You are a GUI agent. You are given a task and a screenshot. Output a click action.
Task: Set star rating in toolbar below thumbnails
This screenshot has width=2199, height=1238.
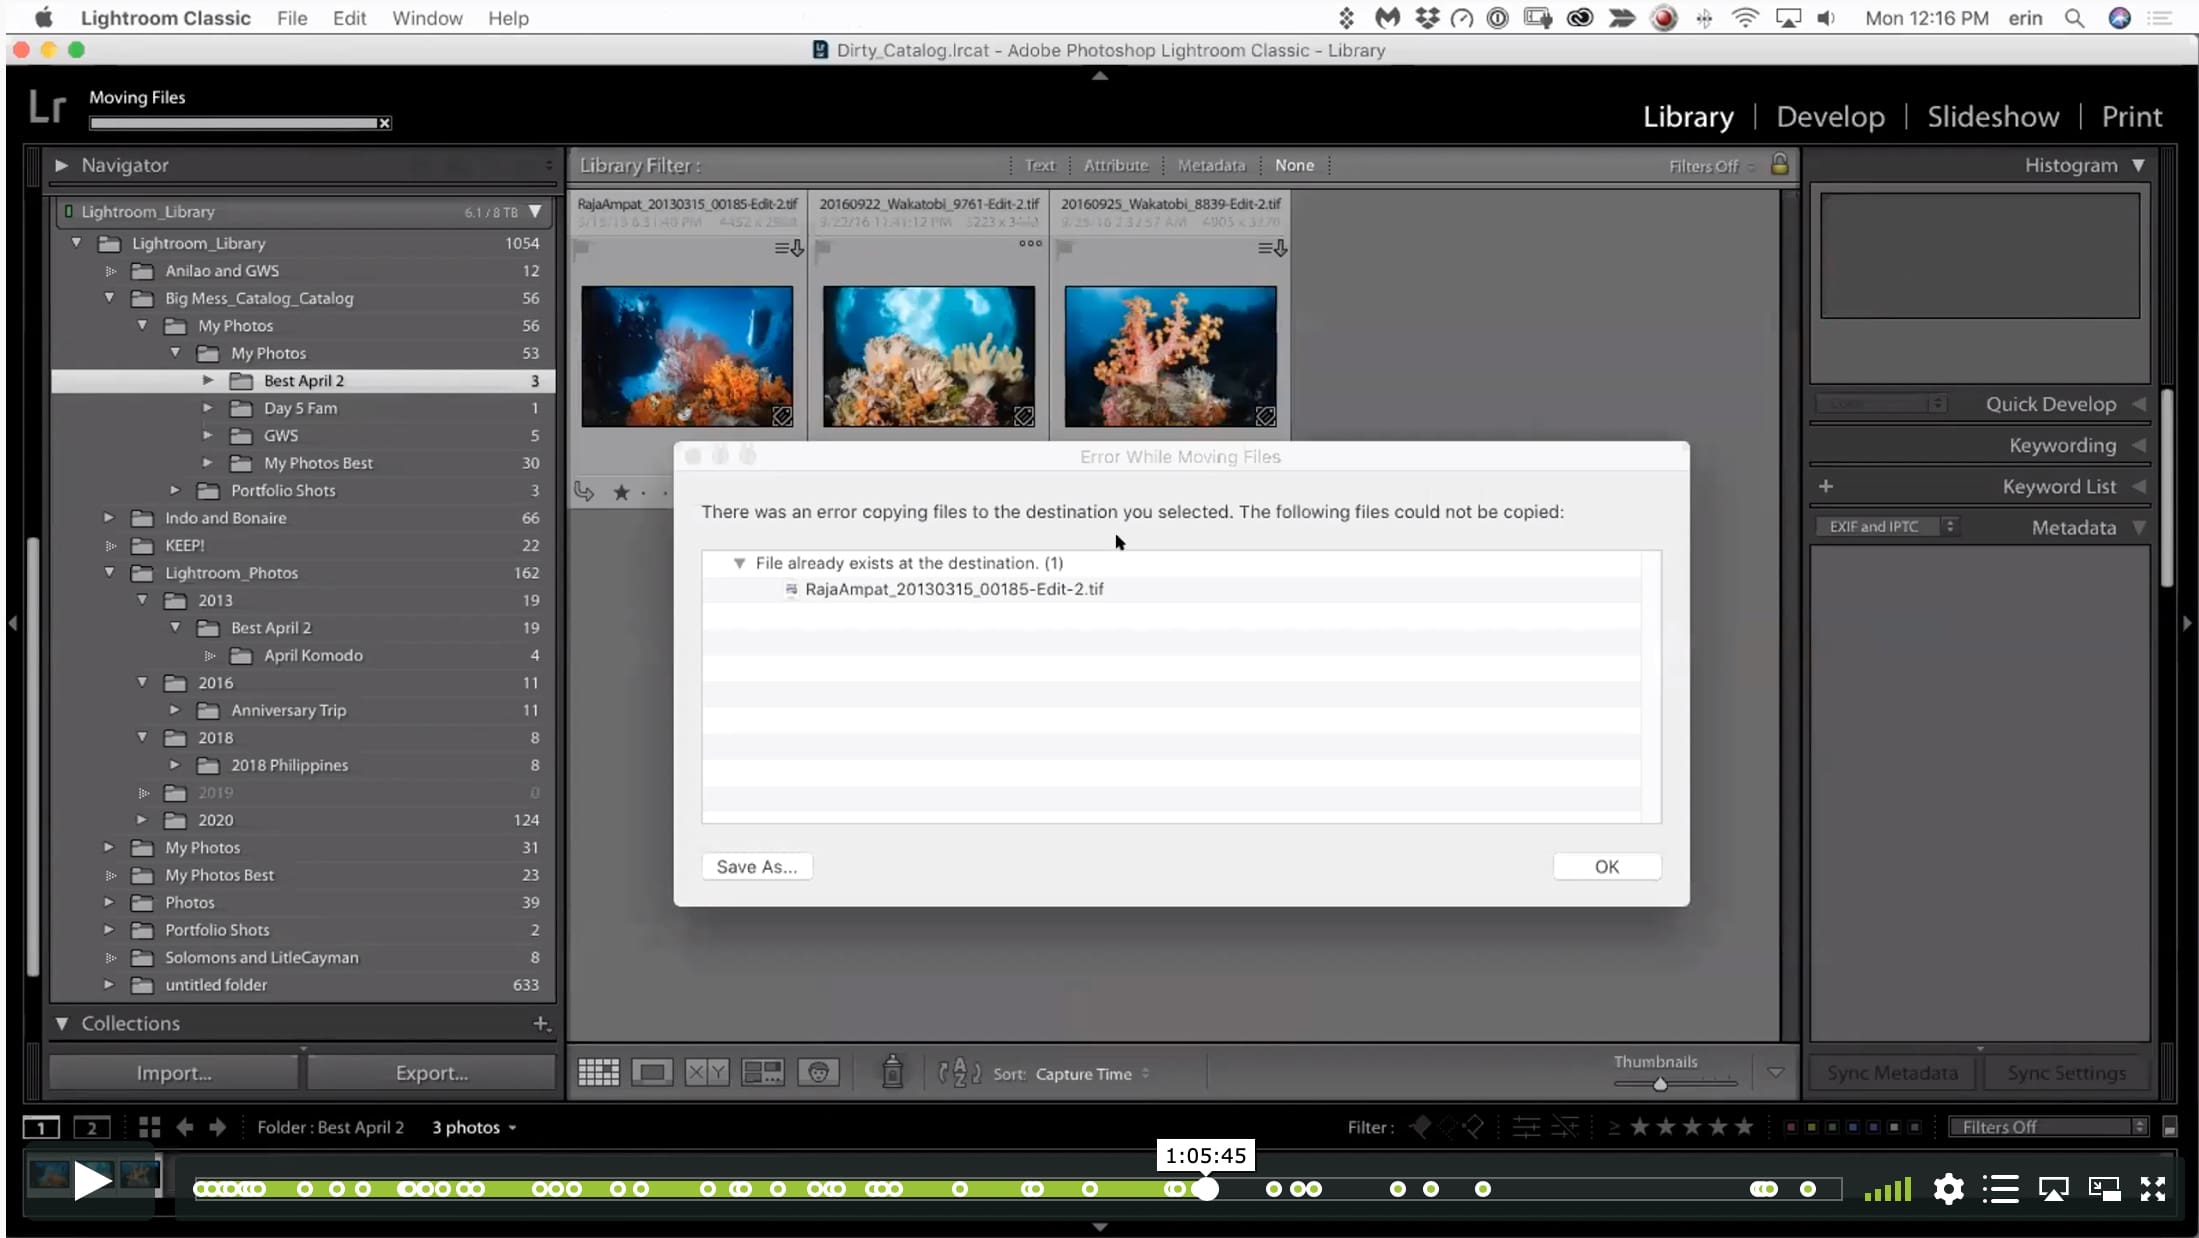coord(621,492)
